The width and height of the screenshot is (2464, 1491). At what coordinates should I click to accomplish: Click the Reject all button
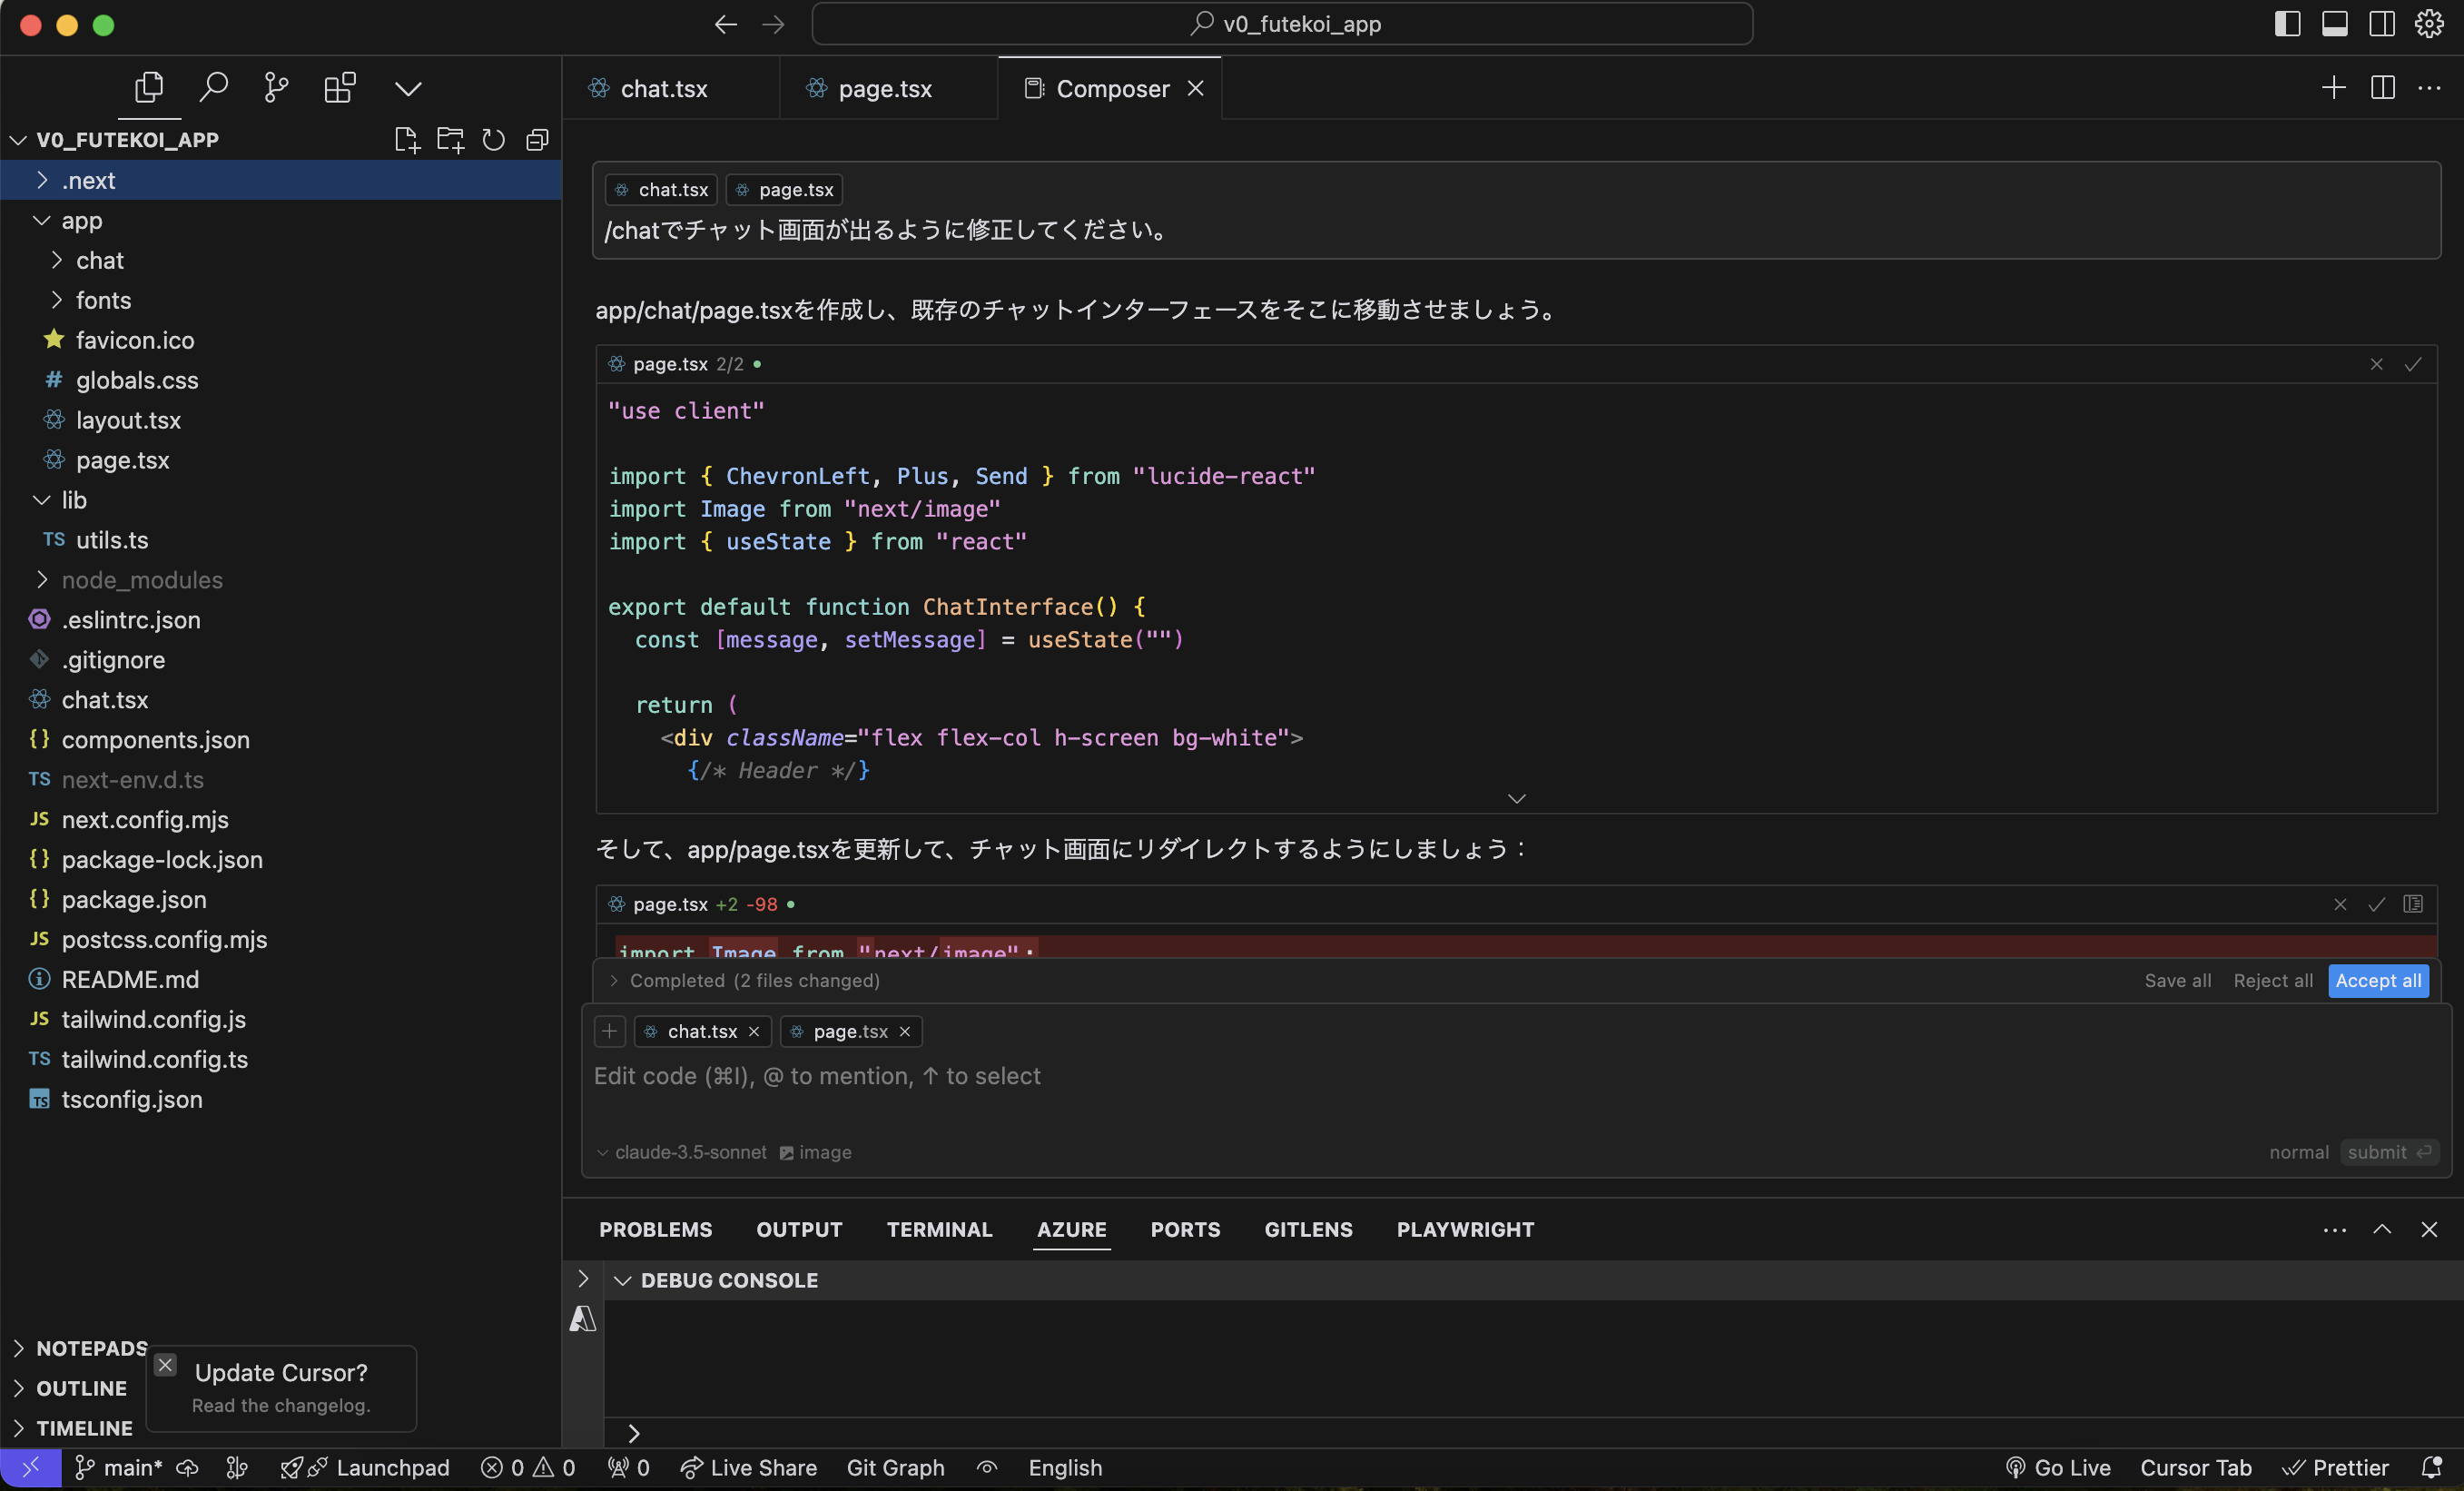coord(2272,981)
